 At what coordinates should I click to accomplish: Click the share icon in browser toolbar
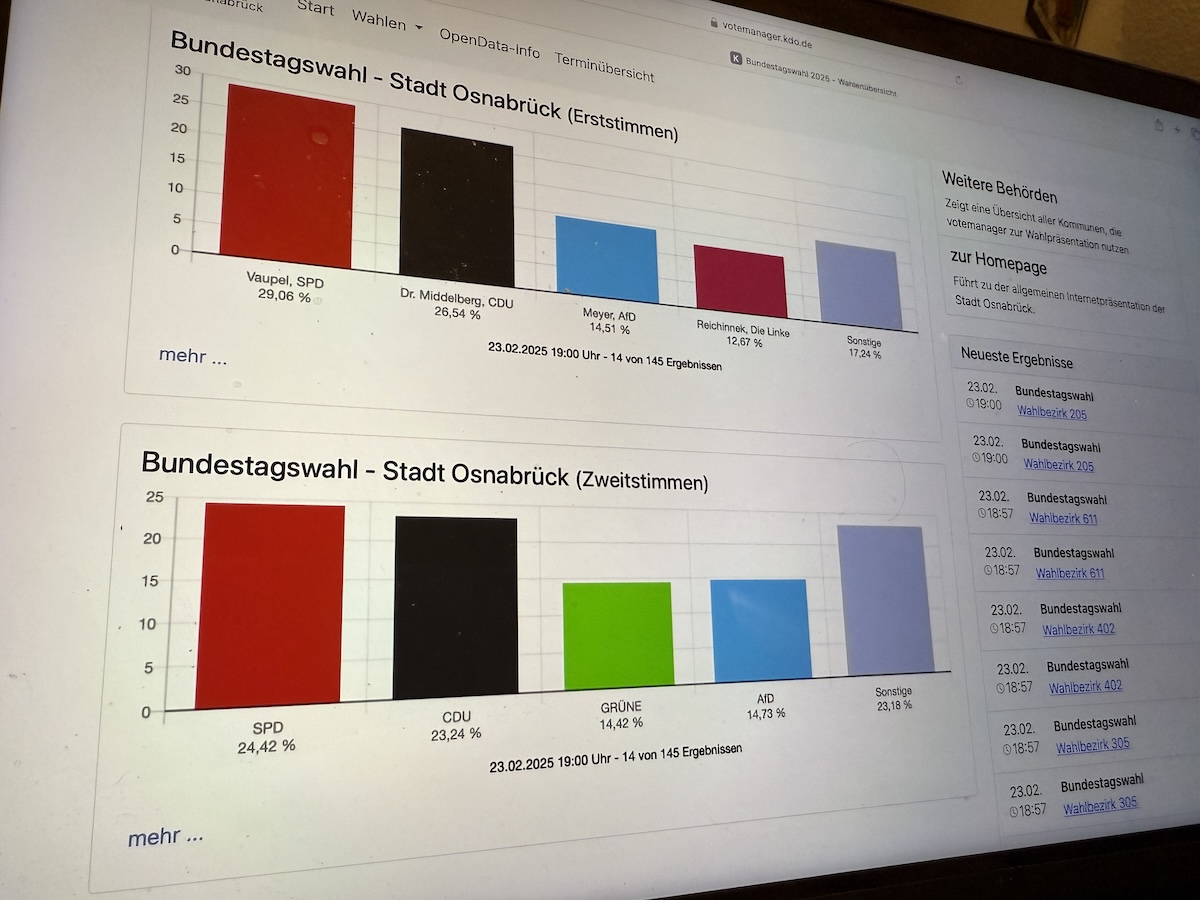click(x=1158, y=125)
